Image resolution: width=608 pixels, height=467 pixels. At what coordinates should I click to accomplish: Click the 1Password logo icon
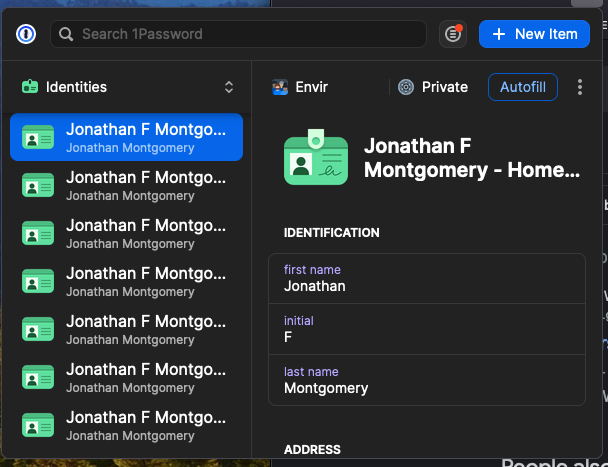(x=26, y=34)
